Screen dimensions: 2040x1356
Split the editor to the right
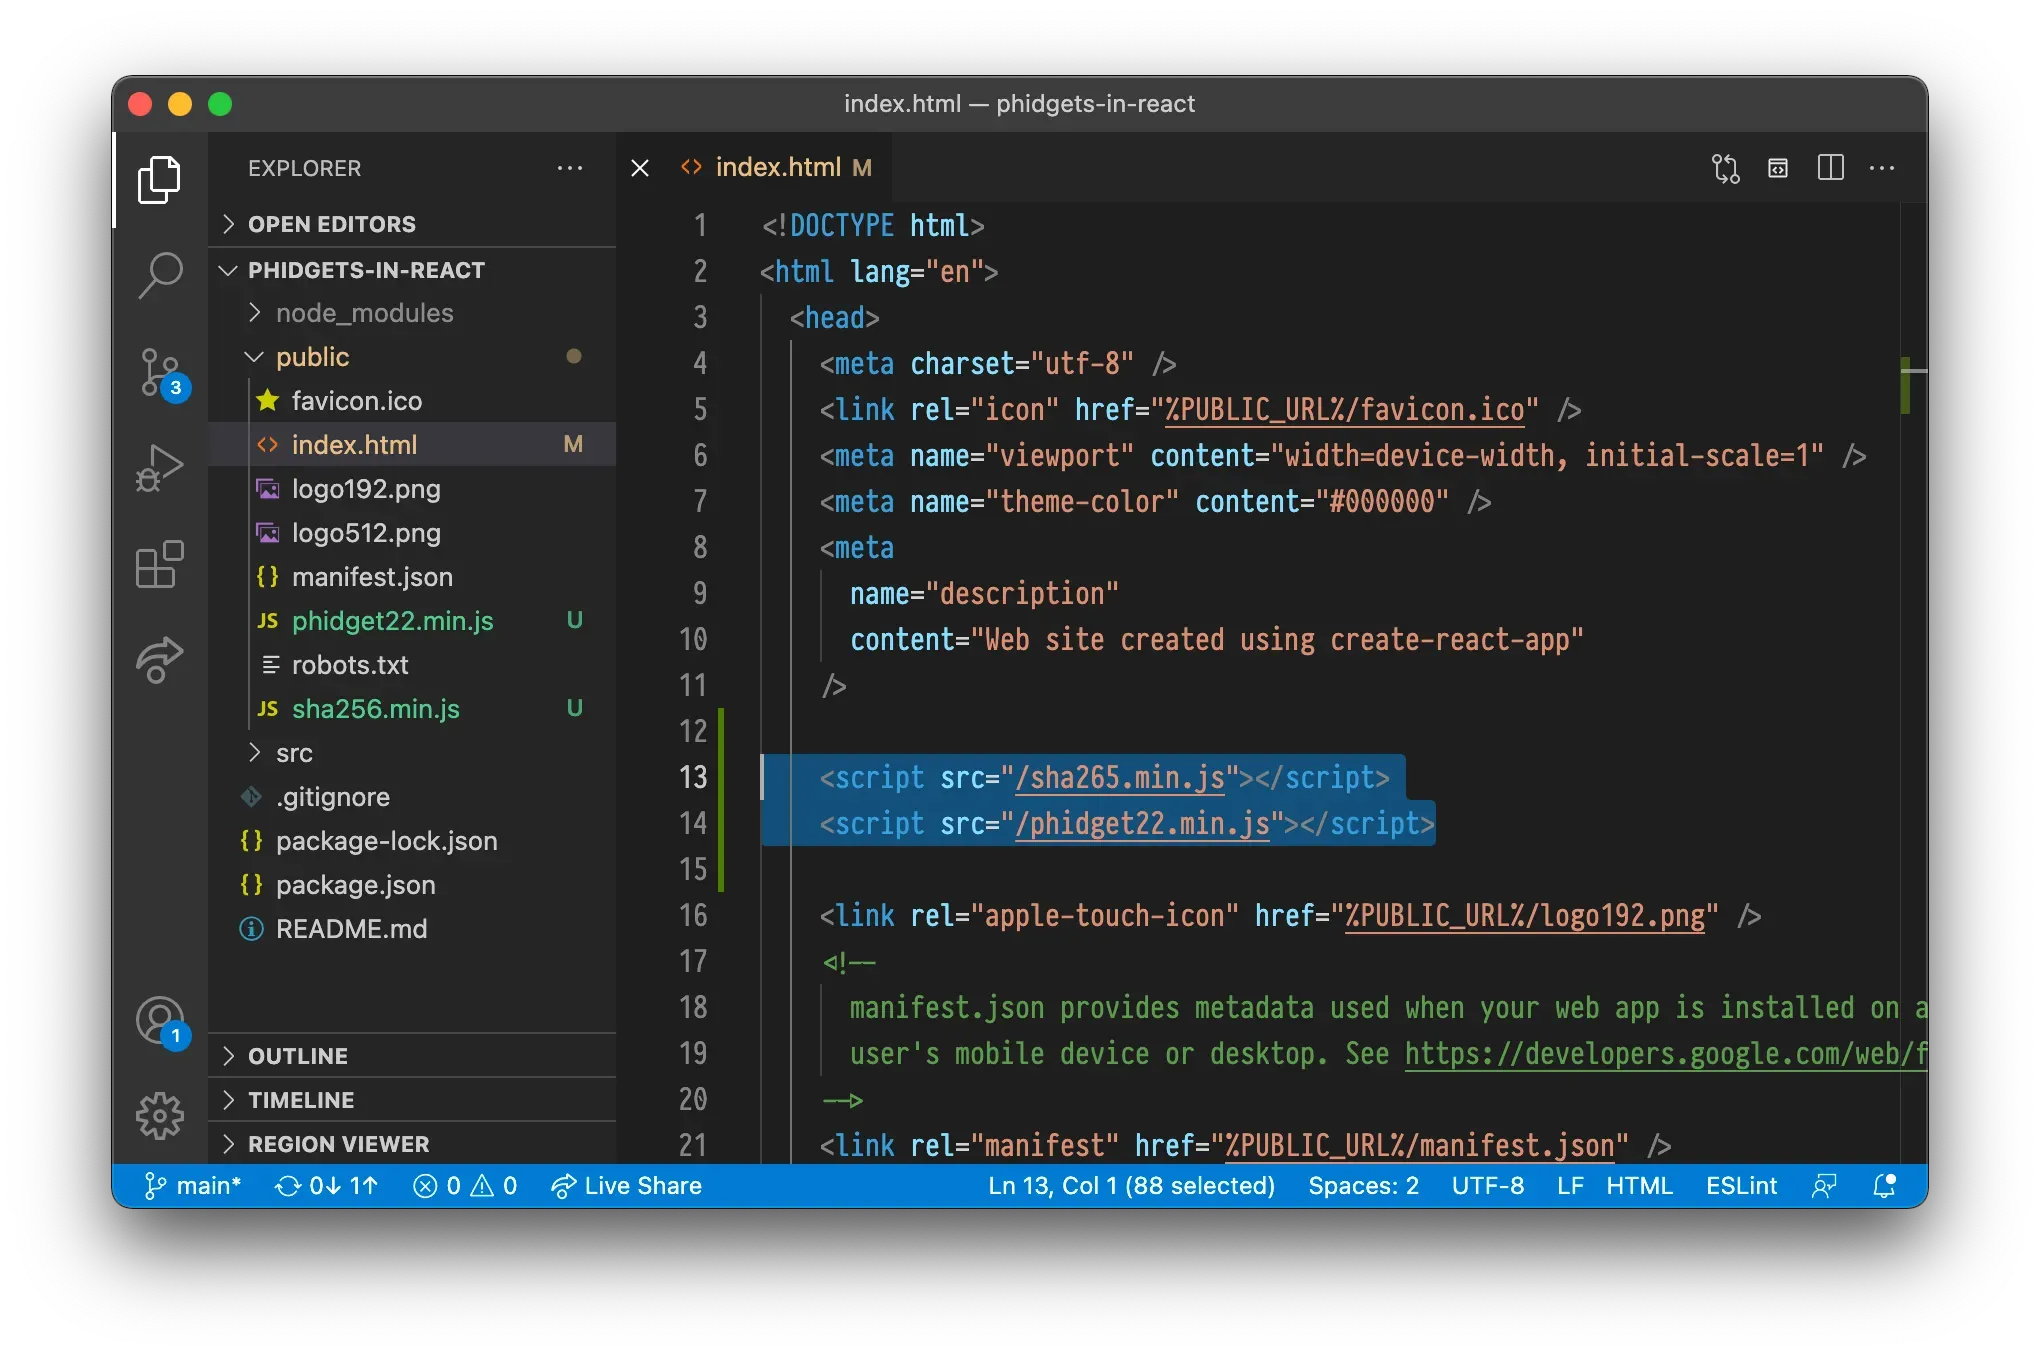point(1830,168)
